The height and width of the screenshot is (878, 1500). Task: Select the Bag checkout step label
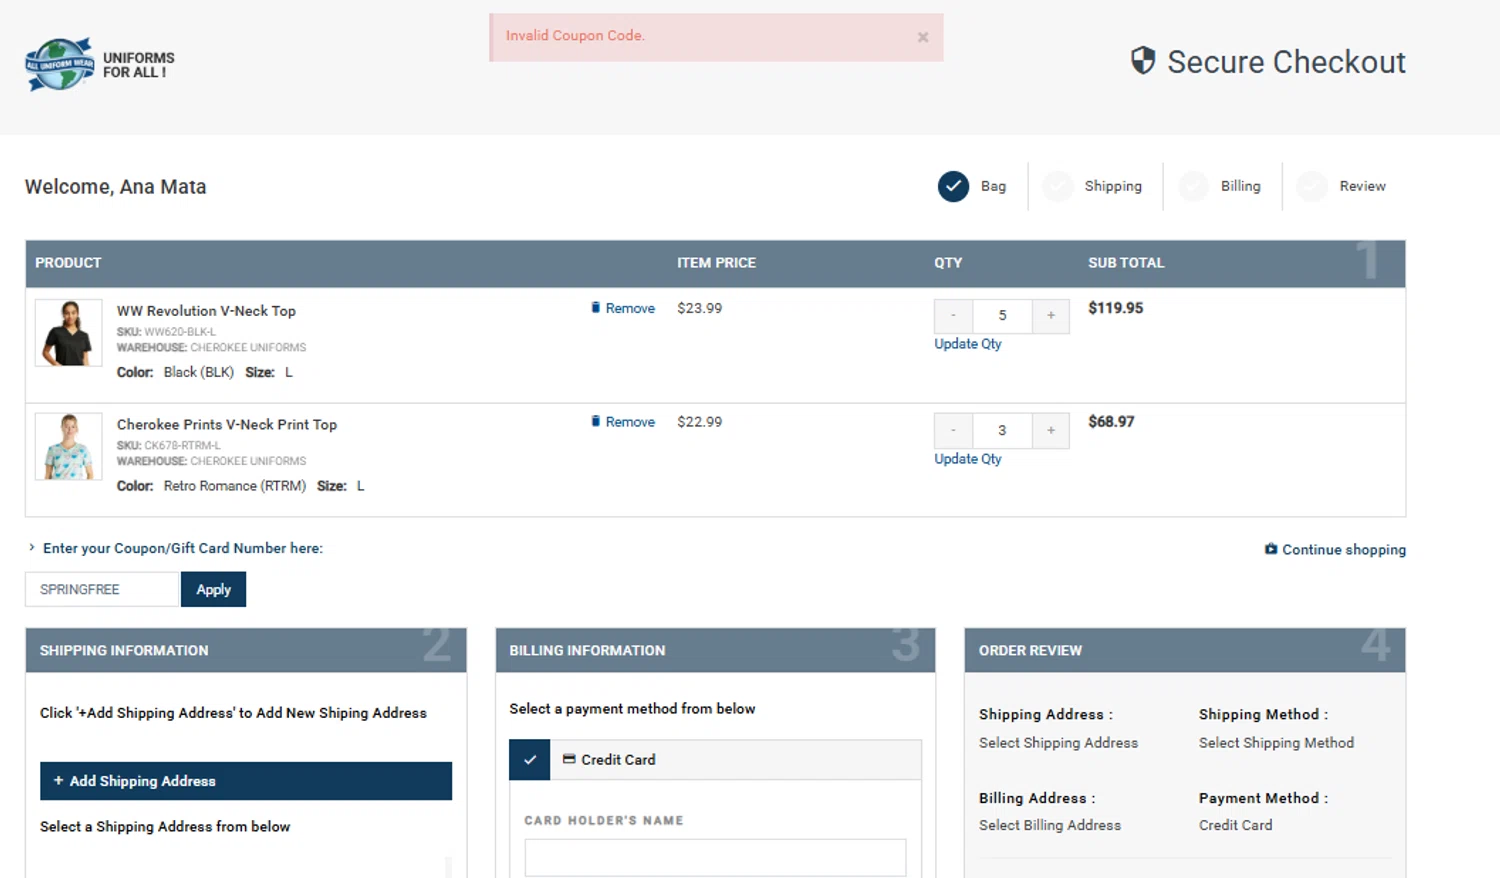(x=993, y=186)
